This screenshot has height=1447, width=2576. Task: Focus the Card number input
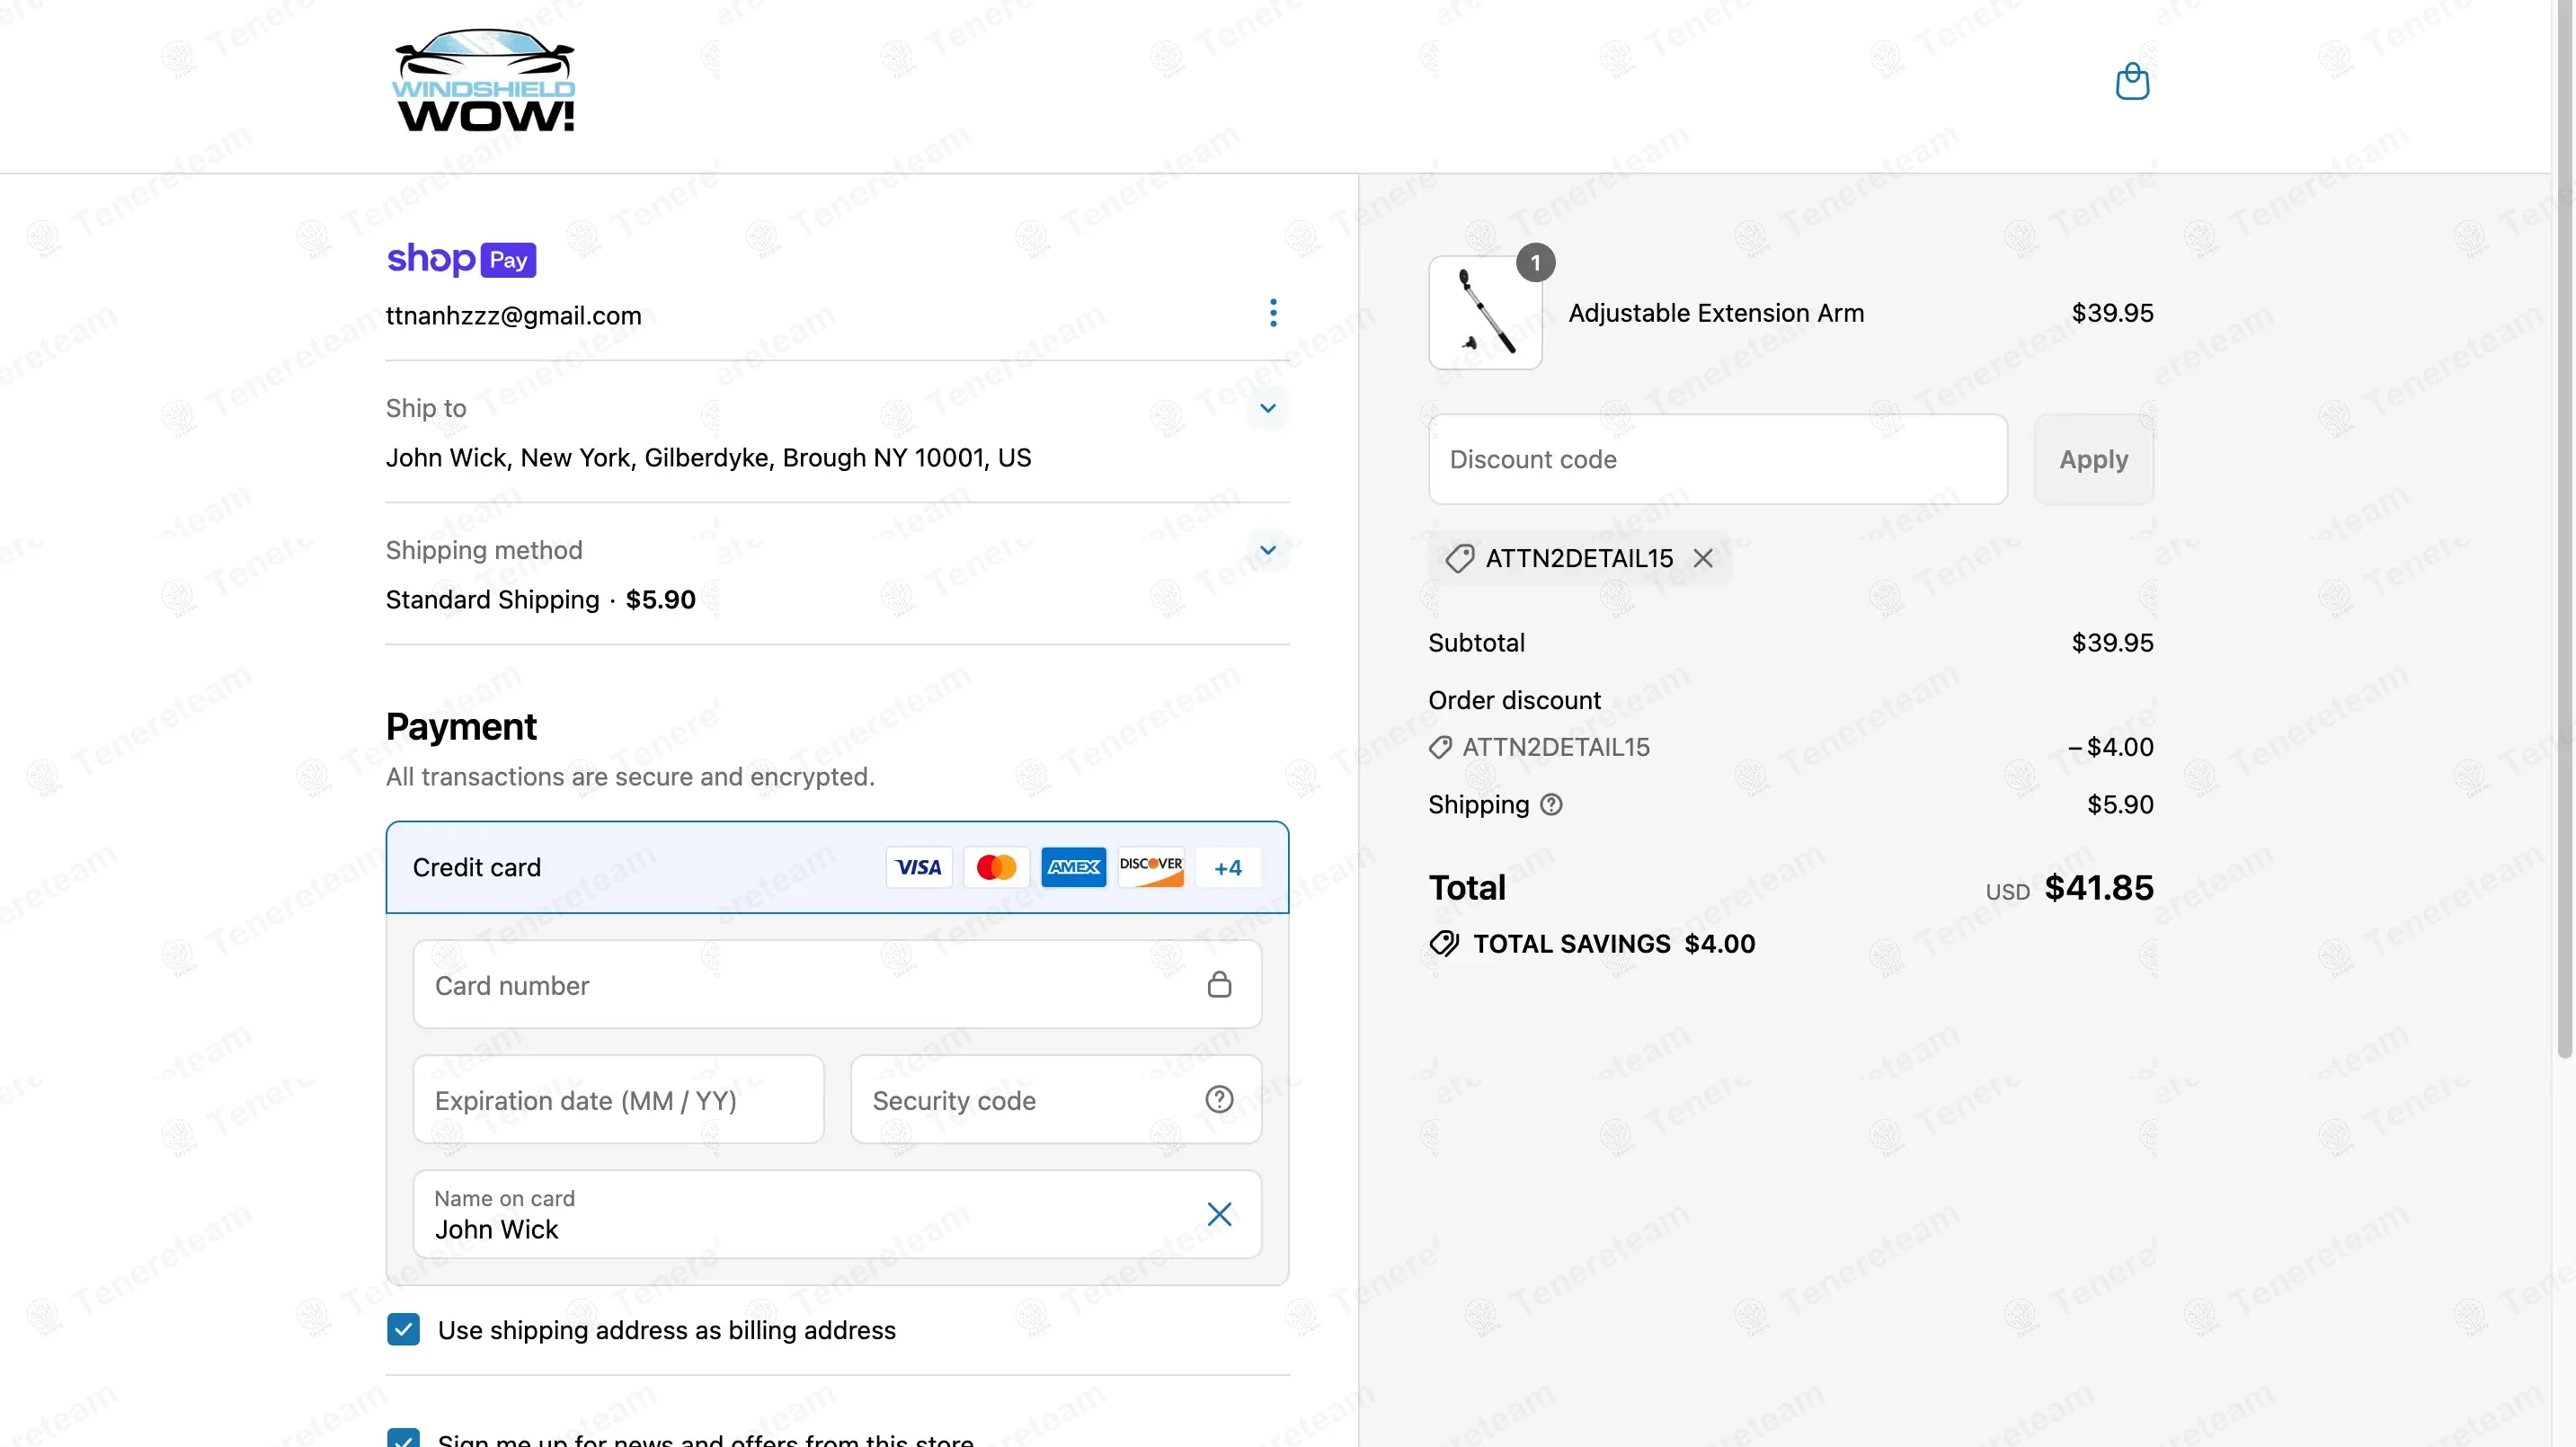800,985
